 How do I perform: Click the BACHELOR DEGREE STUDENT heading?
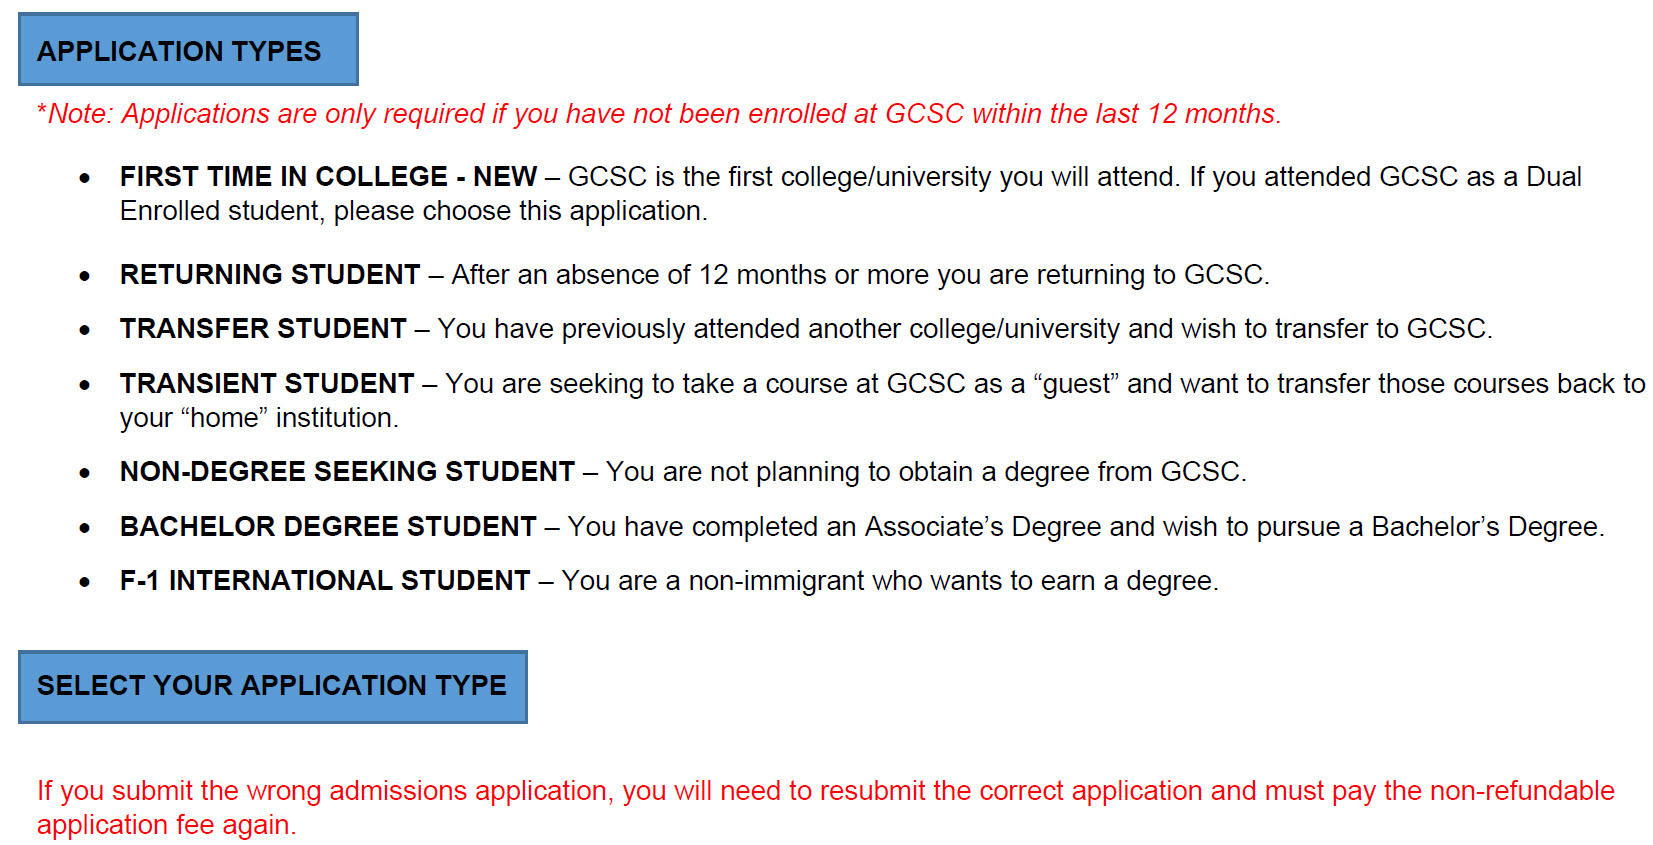click(328, 526)
